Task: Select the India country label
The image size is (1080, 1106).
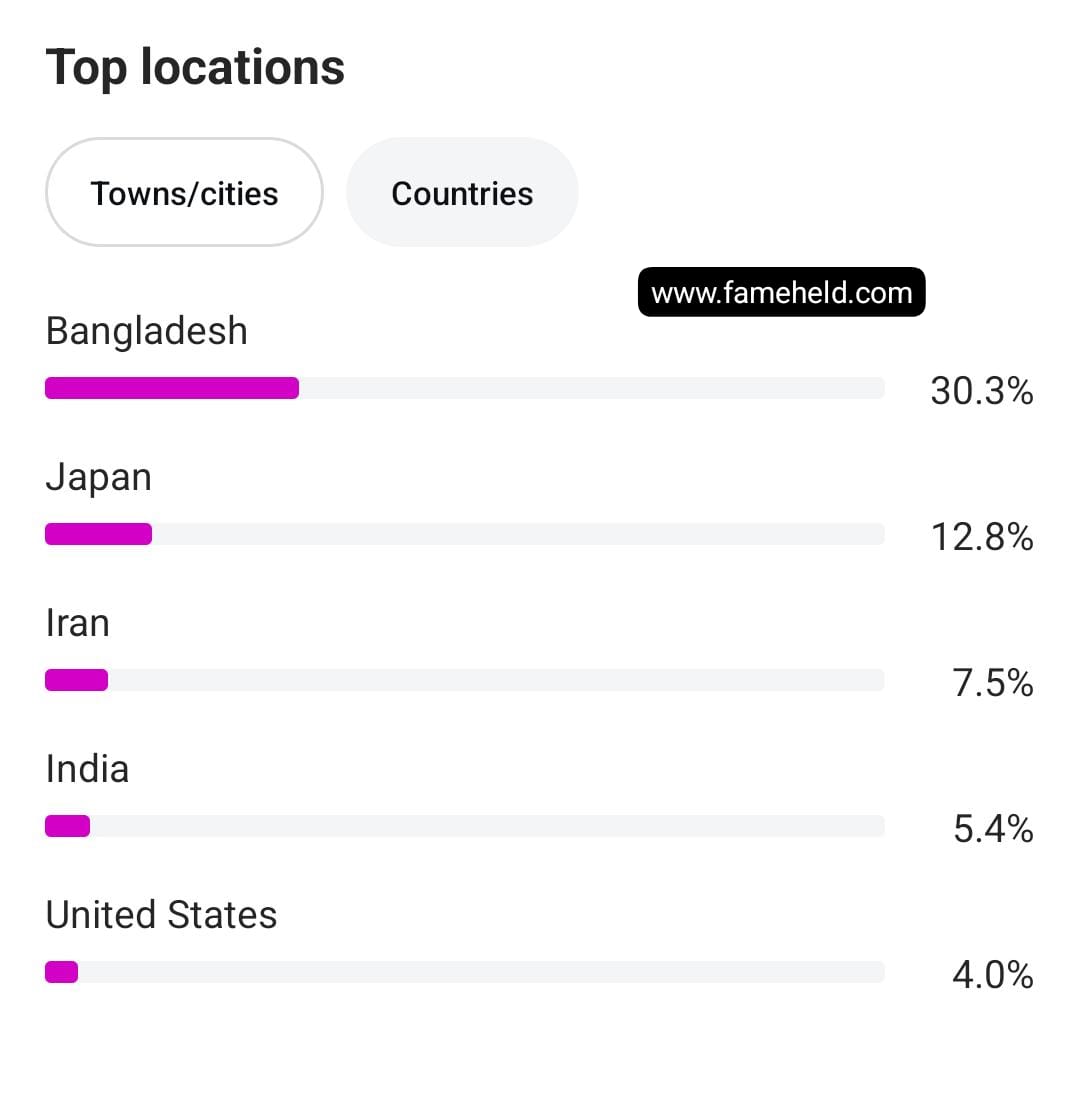Action: 87,769
